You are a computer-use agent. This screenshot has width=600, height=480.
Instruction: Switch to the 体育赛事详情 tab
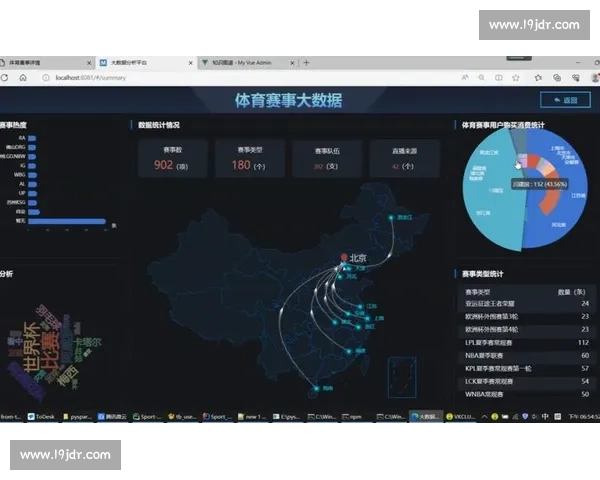click(x=42, y=63)
